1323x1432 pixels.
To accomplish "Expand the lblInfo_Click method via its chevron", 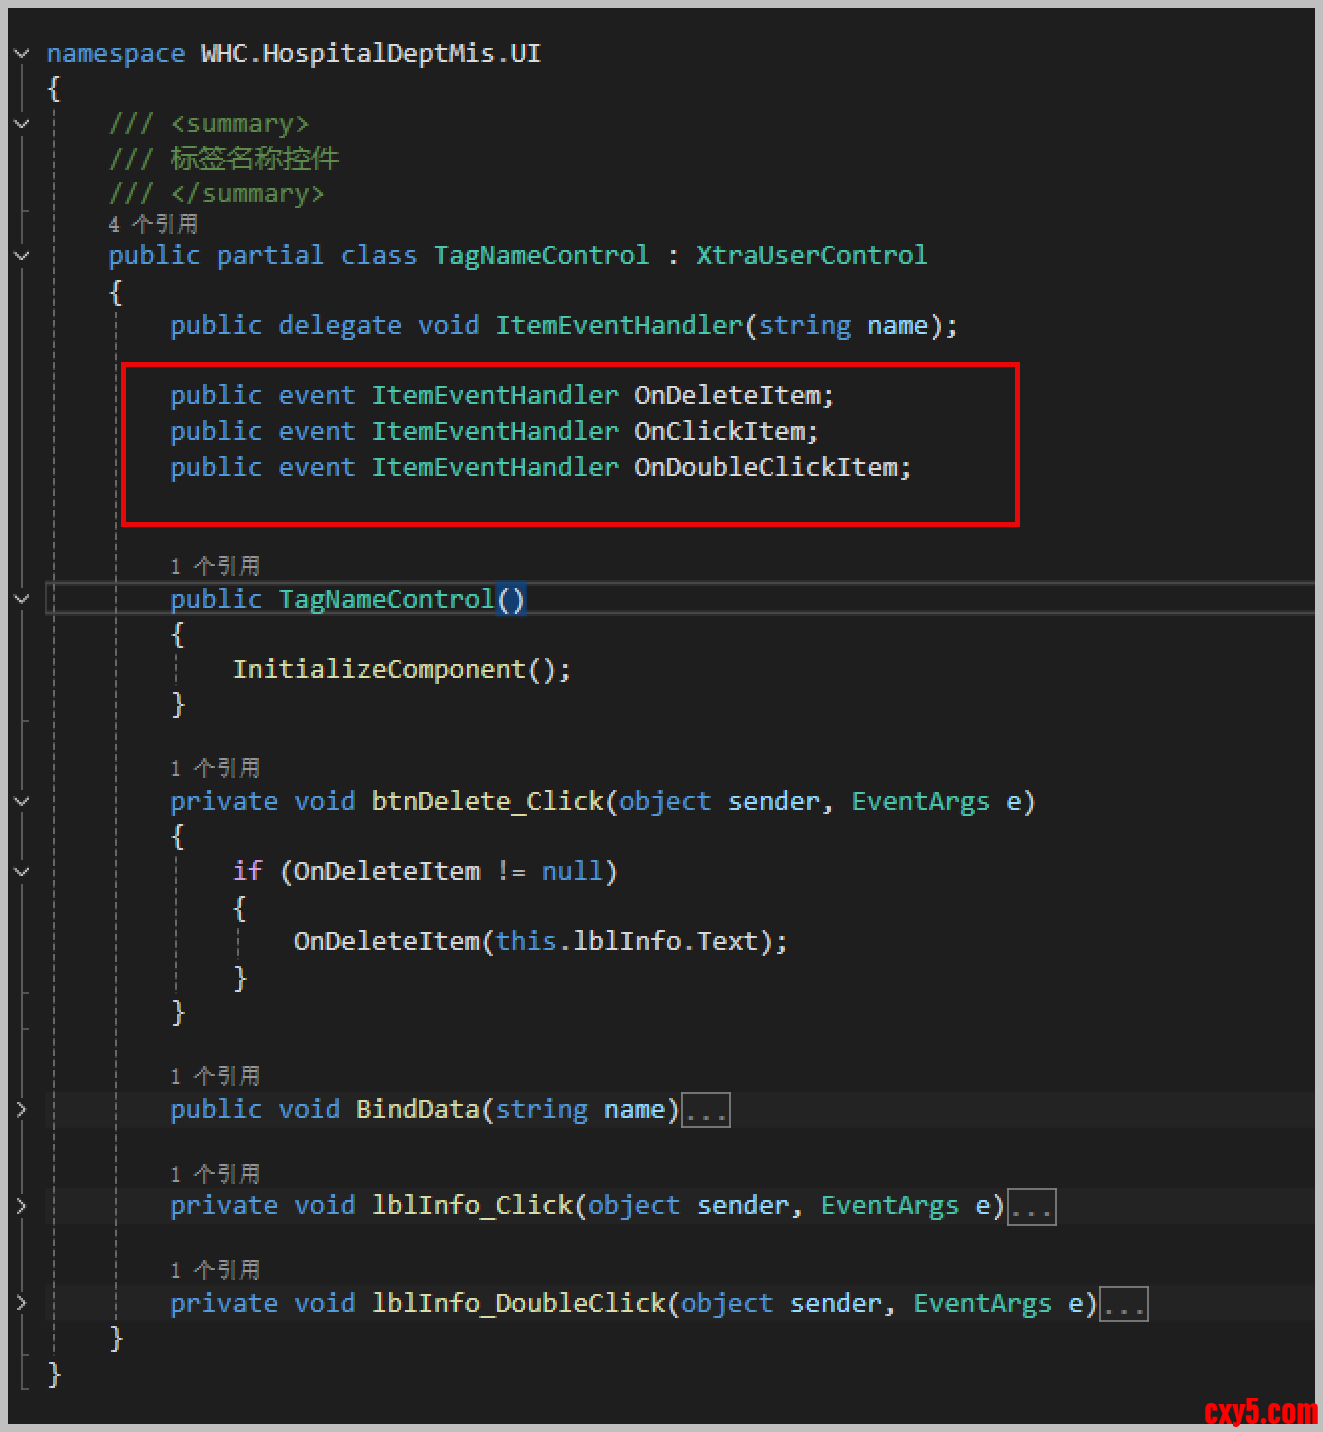I will (x=22, y=1206).
